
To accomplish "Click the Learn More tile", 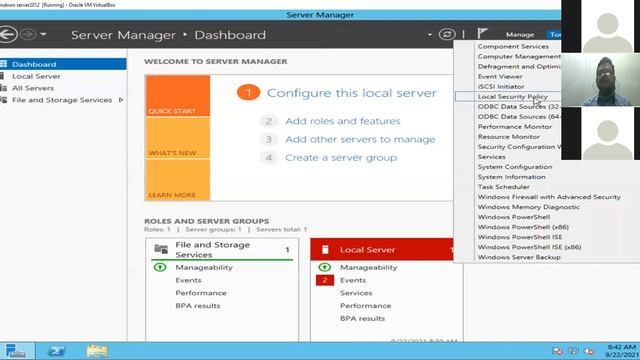I will click(x=178, y=180).
